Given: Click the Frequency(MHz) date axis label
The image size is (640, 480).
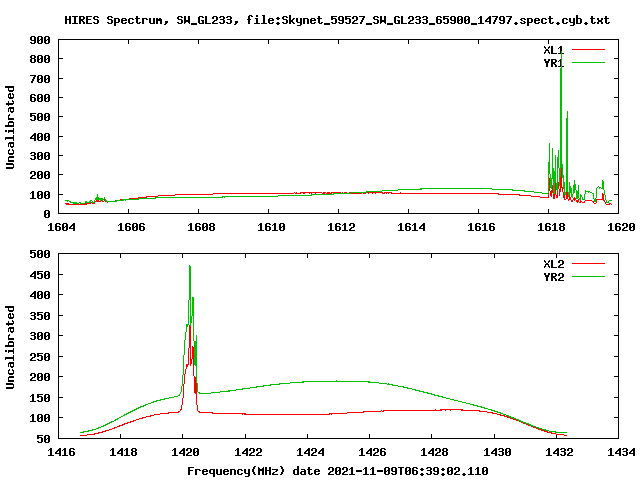Looking at the screenshot, I should click(x=338, y=471).
